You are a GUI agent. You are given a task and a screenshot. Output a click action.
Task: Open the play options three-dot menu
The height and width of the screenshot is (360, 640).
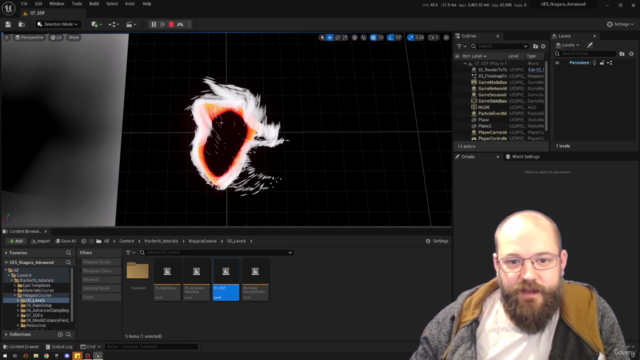(x=189, y=24)
